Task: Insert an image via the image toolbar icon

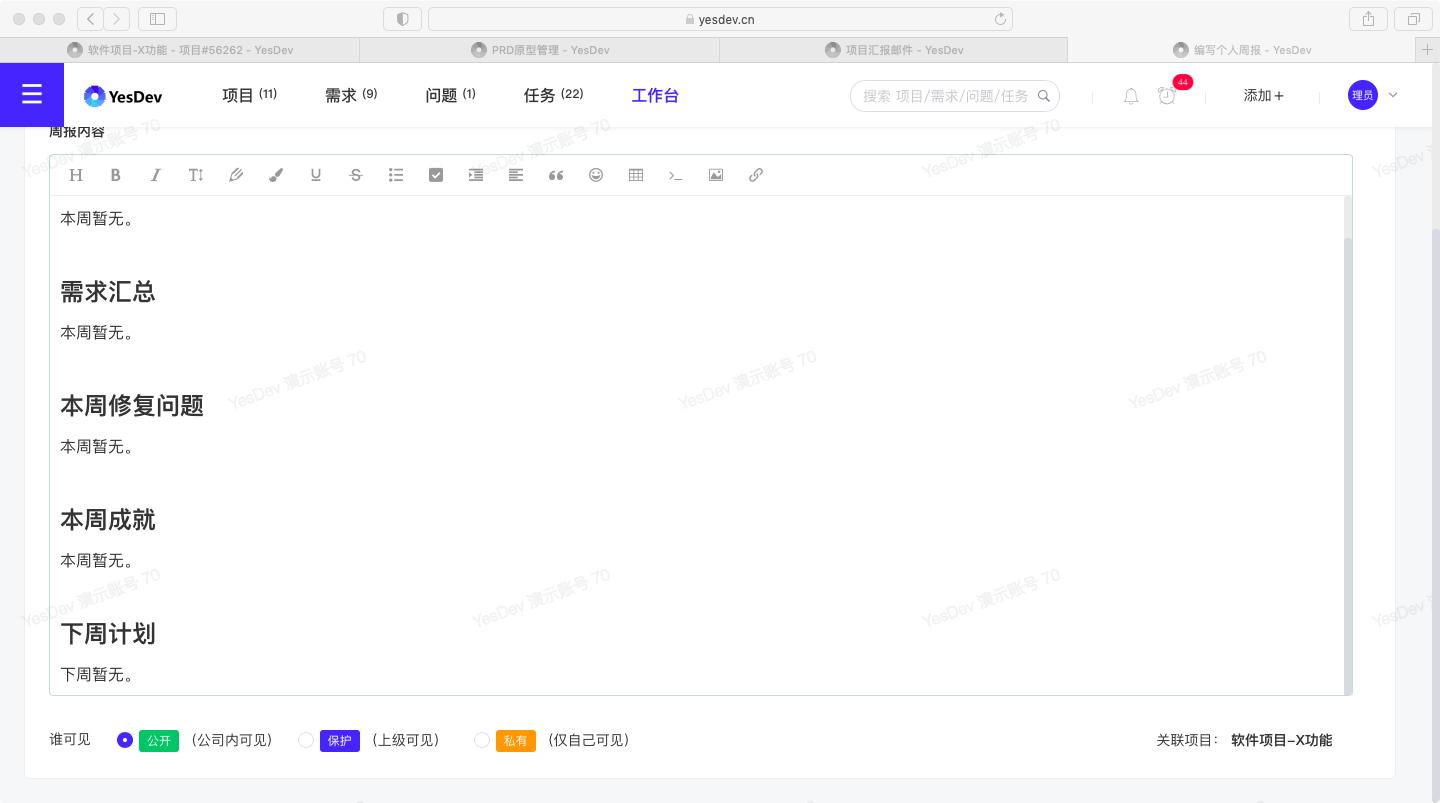Action: (x=716, y=175)
